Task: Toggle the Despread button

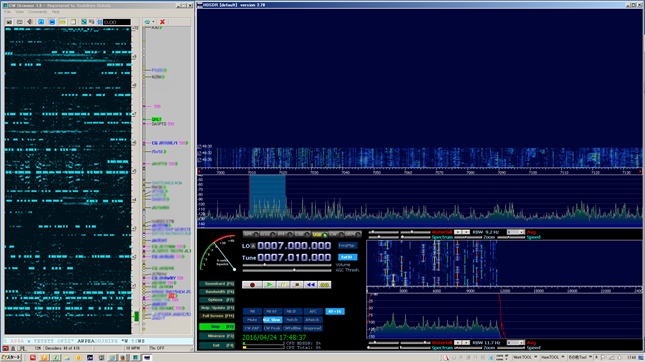Action: point(313,328)
